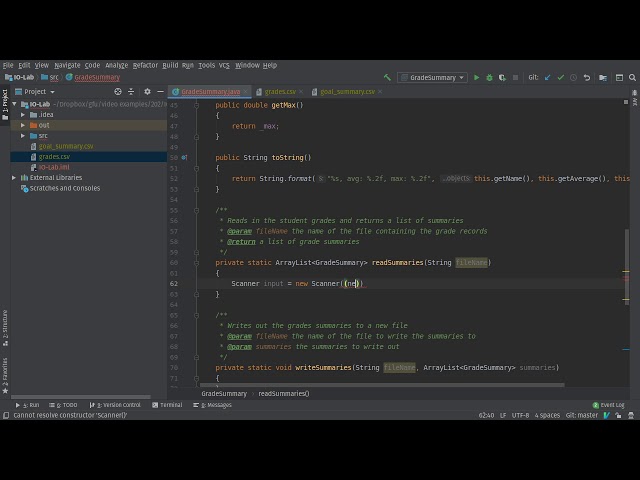Screen dimensions: 640x480
Task: Click the UTF-8 encoding indicator
Action: click(x=520, y=416)
